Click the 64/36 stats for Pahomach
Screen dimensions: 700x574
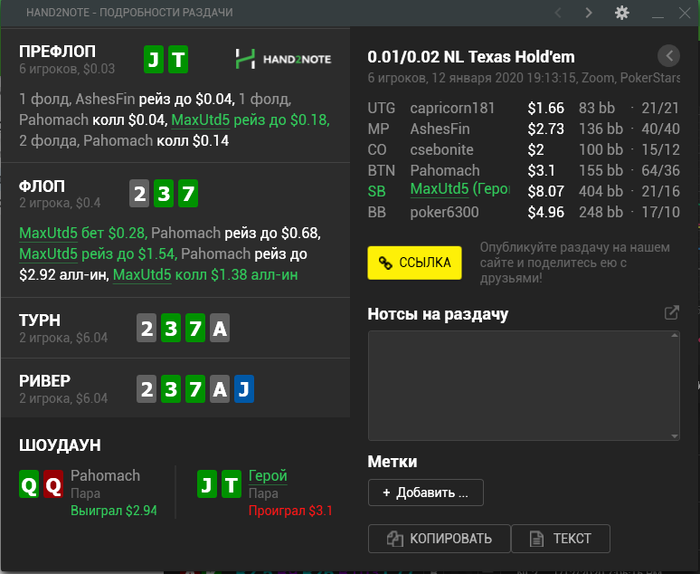661,171
